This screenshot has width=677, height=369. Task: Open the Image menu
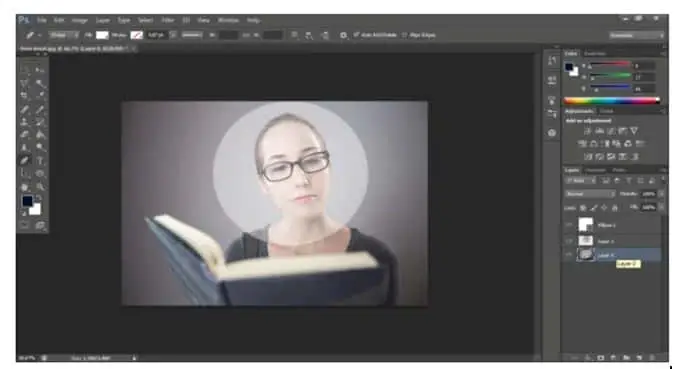point(79,20)
